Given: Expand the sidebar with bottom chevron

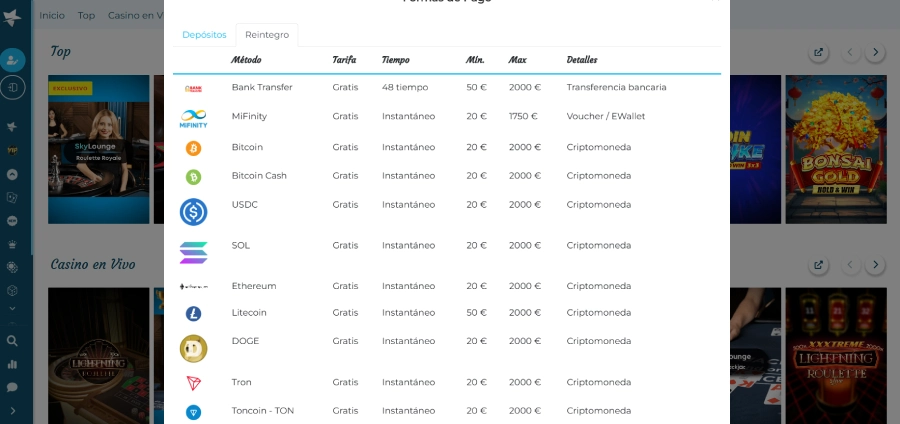Looking at the screenshot, I should [x=13, y=411].
